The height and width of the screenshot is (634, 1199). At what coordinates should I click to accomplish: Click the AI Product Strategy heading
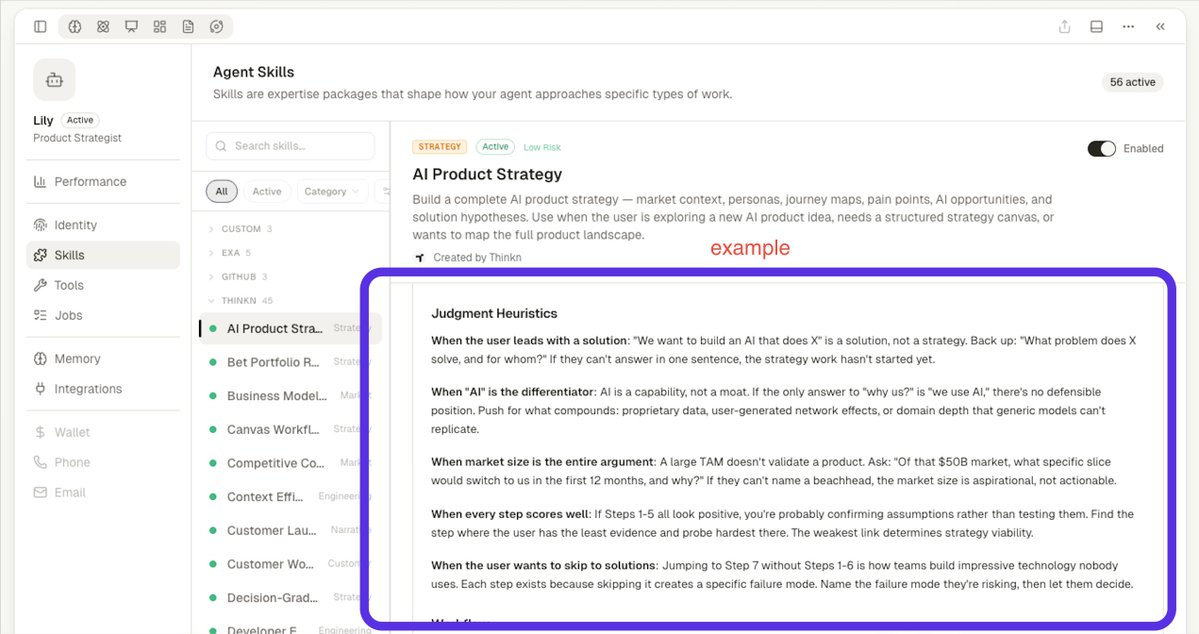click(487, 174)
